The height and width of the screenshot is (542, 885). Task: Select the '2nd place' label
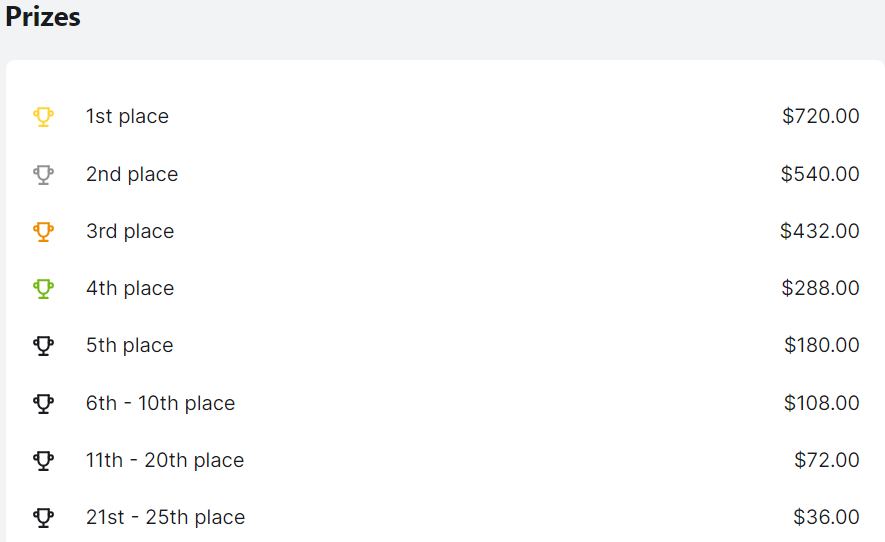tap(132, 174)
